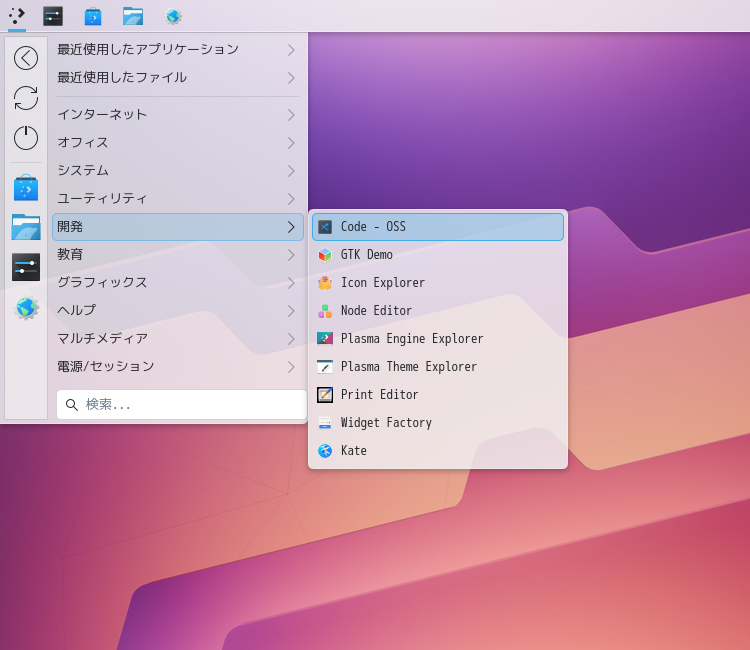750x650 pixels.
Task: Expand the インターネット category arrow
Action: point(291,115)
